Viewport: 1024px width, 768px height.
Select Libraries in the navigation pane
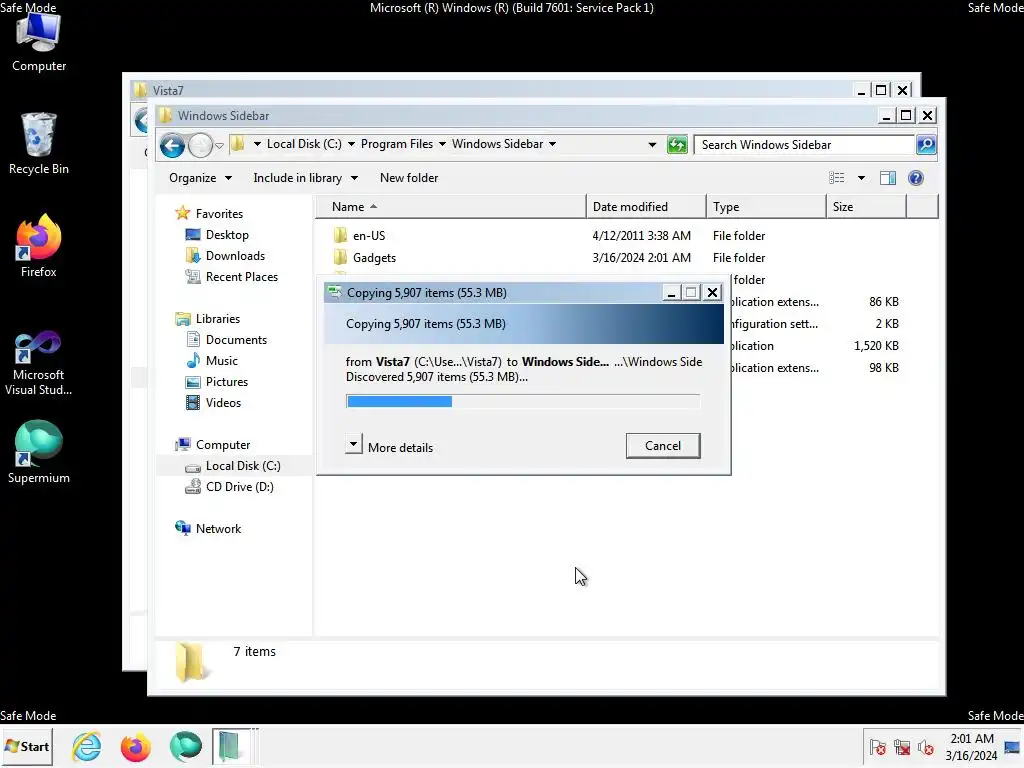(x=217, y=319)
